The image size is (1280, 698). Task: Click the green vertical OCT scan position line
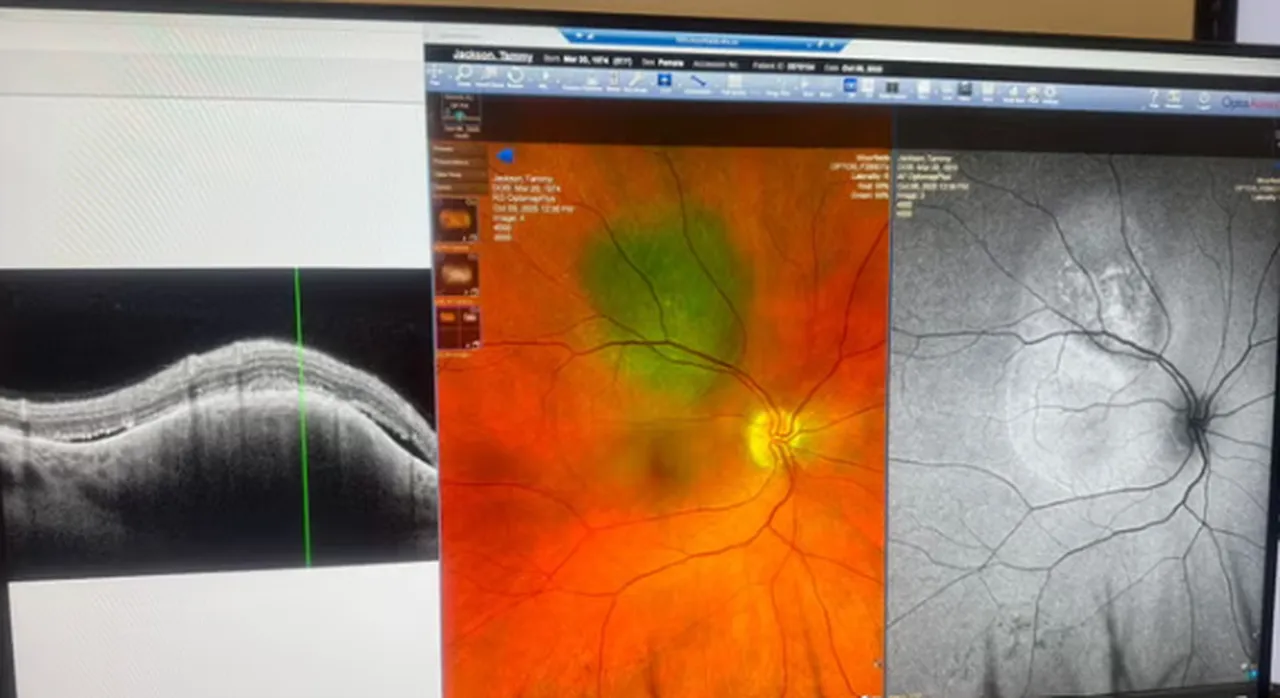pyautogui.click(x=302, y=420)
